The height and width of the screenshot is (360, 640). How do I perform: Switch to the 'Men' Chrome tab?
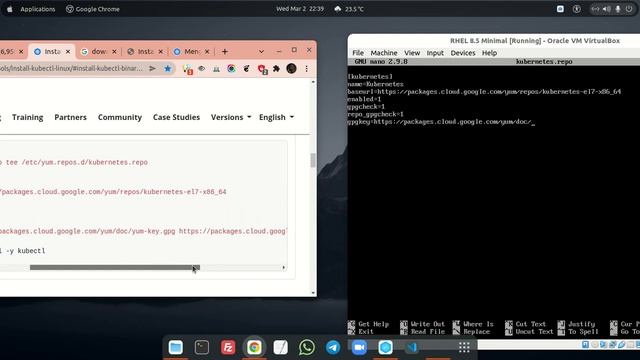tap(191, 51)
